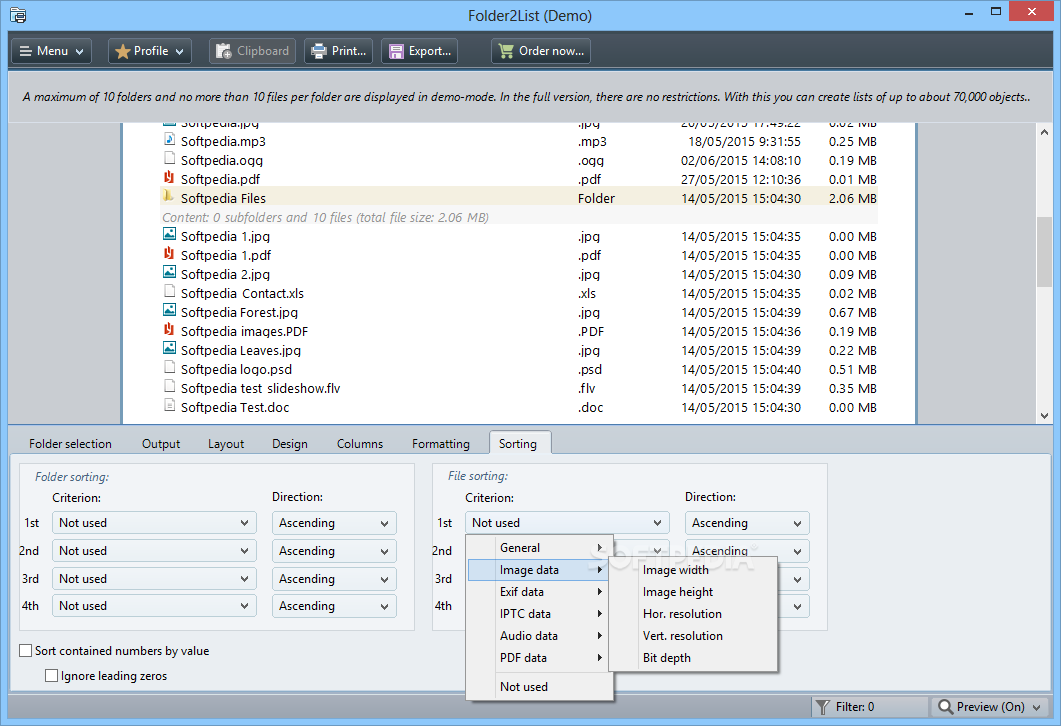
Task: Click the file icon of Softpedia Contact.xls
Action: pyautogui.click(x=169, y=292)
